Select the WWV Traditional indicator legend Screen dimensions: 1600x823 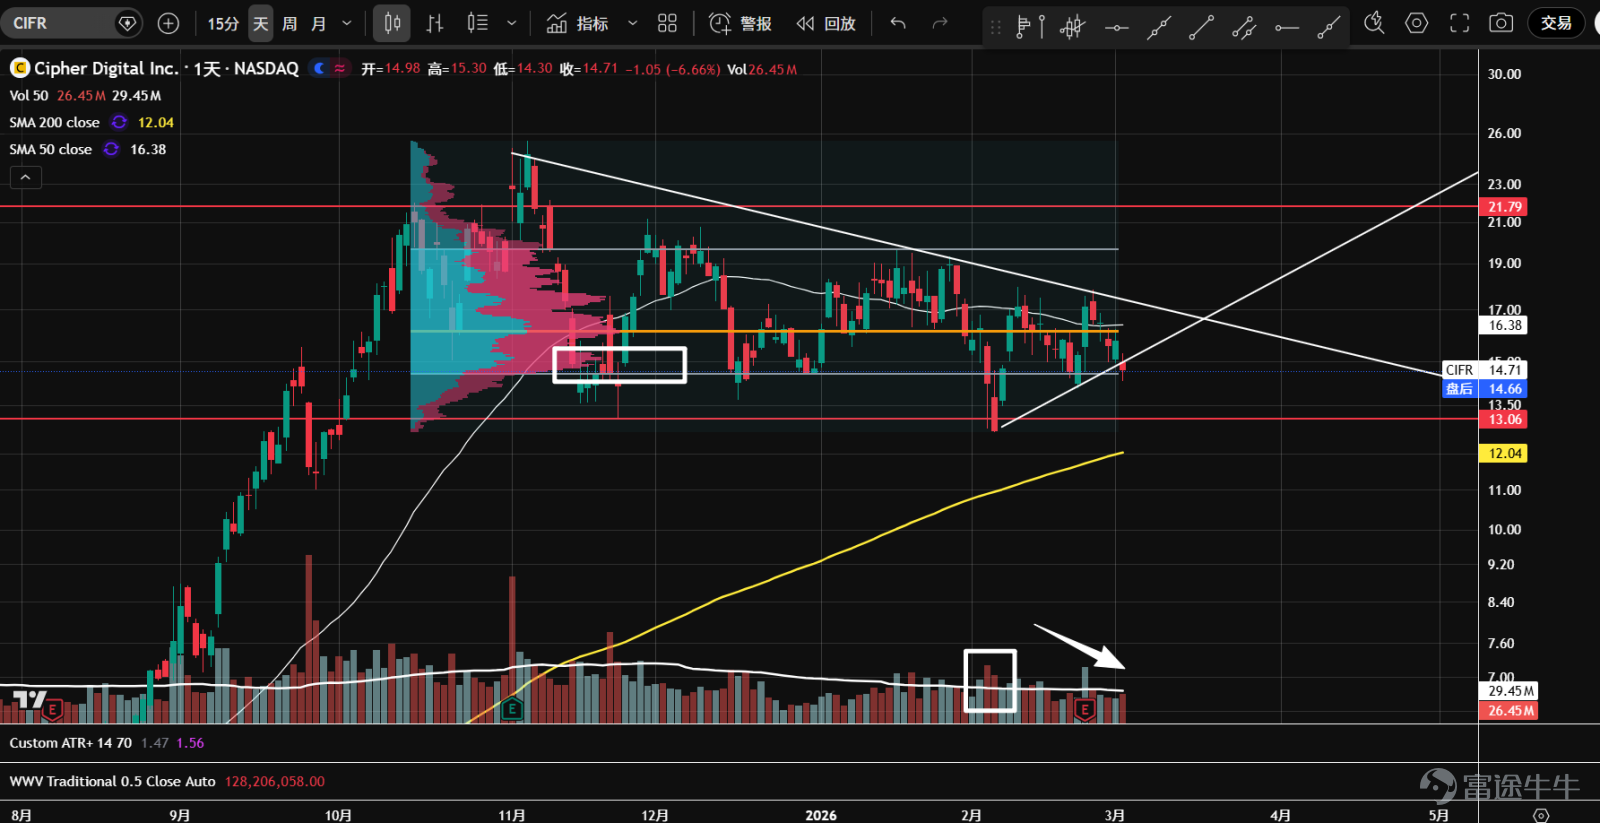tap(112, 781)
